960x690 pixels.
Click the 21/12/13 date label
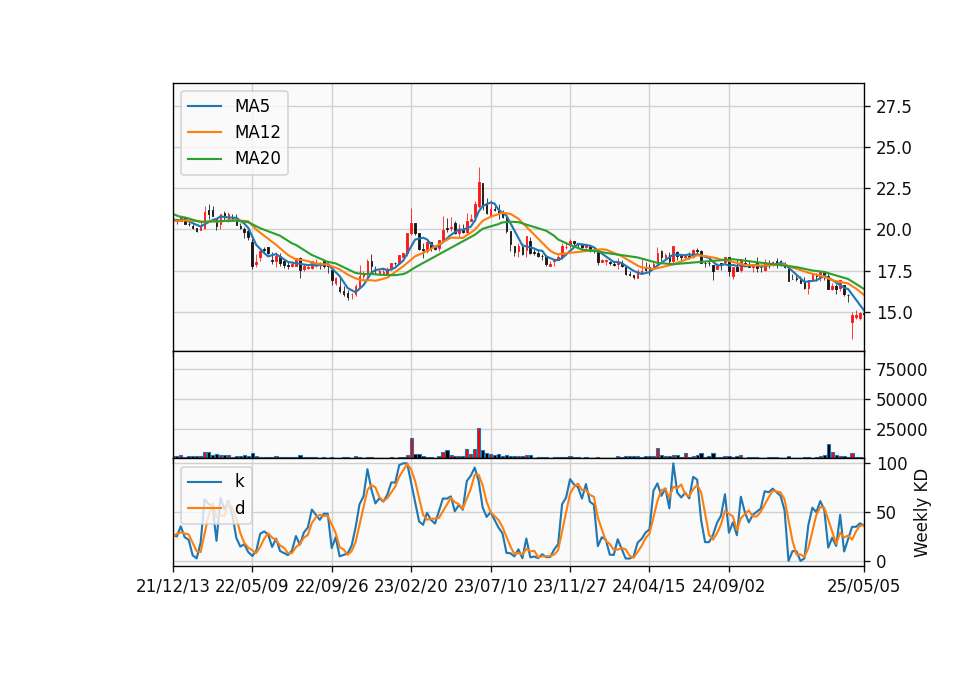(173, 586)
